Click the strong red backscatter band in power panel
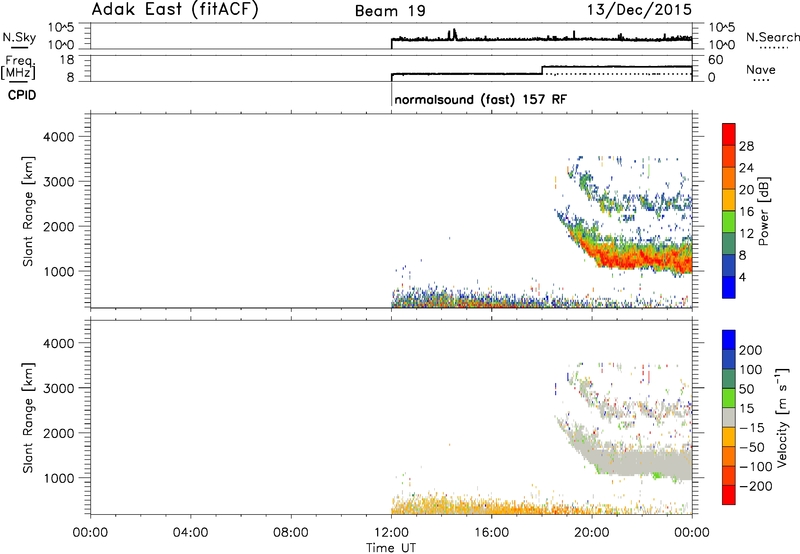The width and height of the screenshot is (800, 554). [x=640, y=257]
